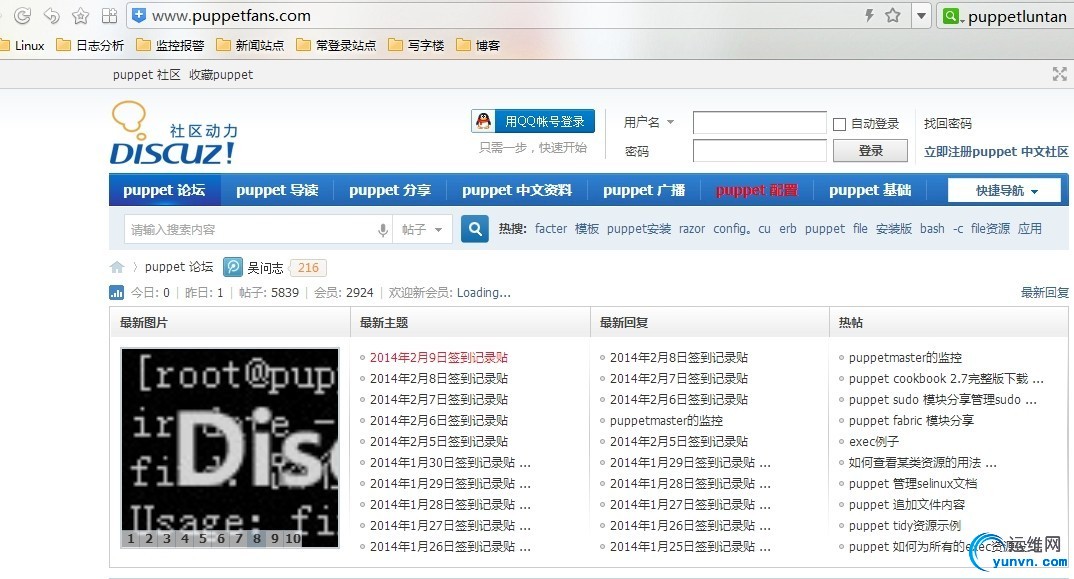Open the 新闻站点 bookmark folder
The height and width of the screenshot is (579, 1074).
[x=250, y=45]
